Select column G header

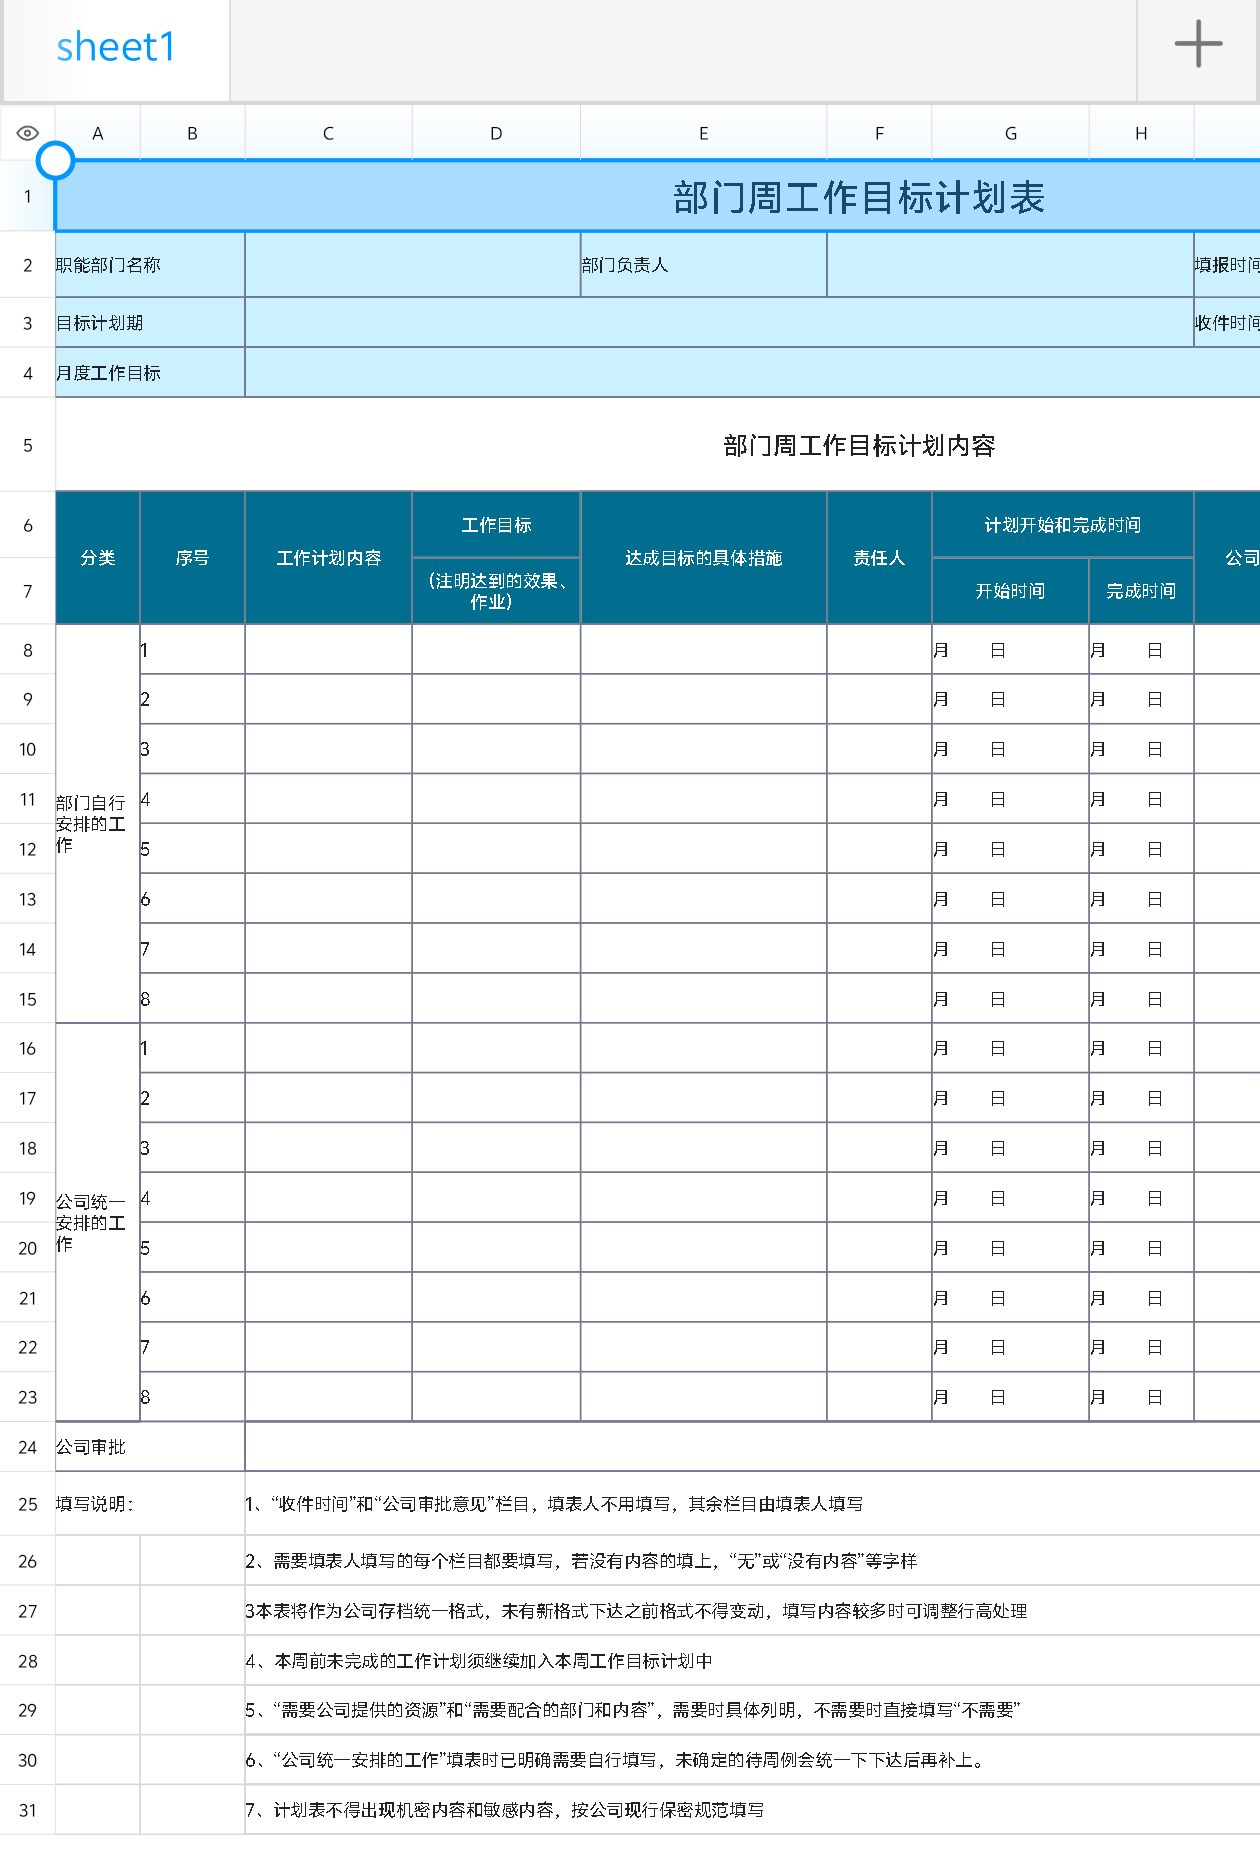point(1010,133)
